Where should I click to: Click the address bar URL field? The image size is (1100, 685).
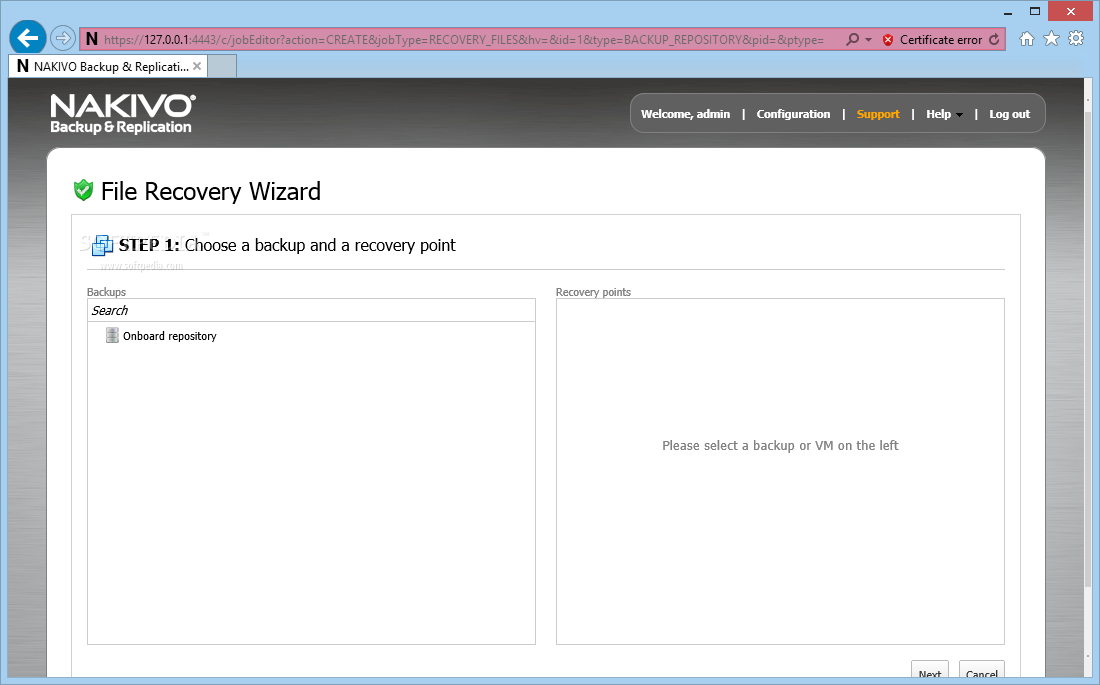[x=463, y=39]
